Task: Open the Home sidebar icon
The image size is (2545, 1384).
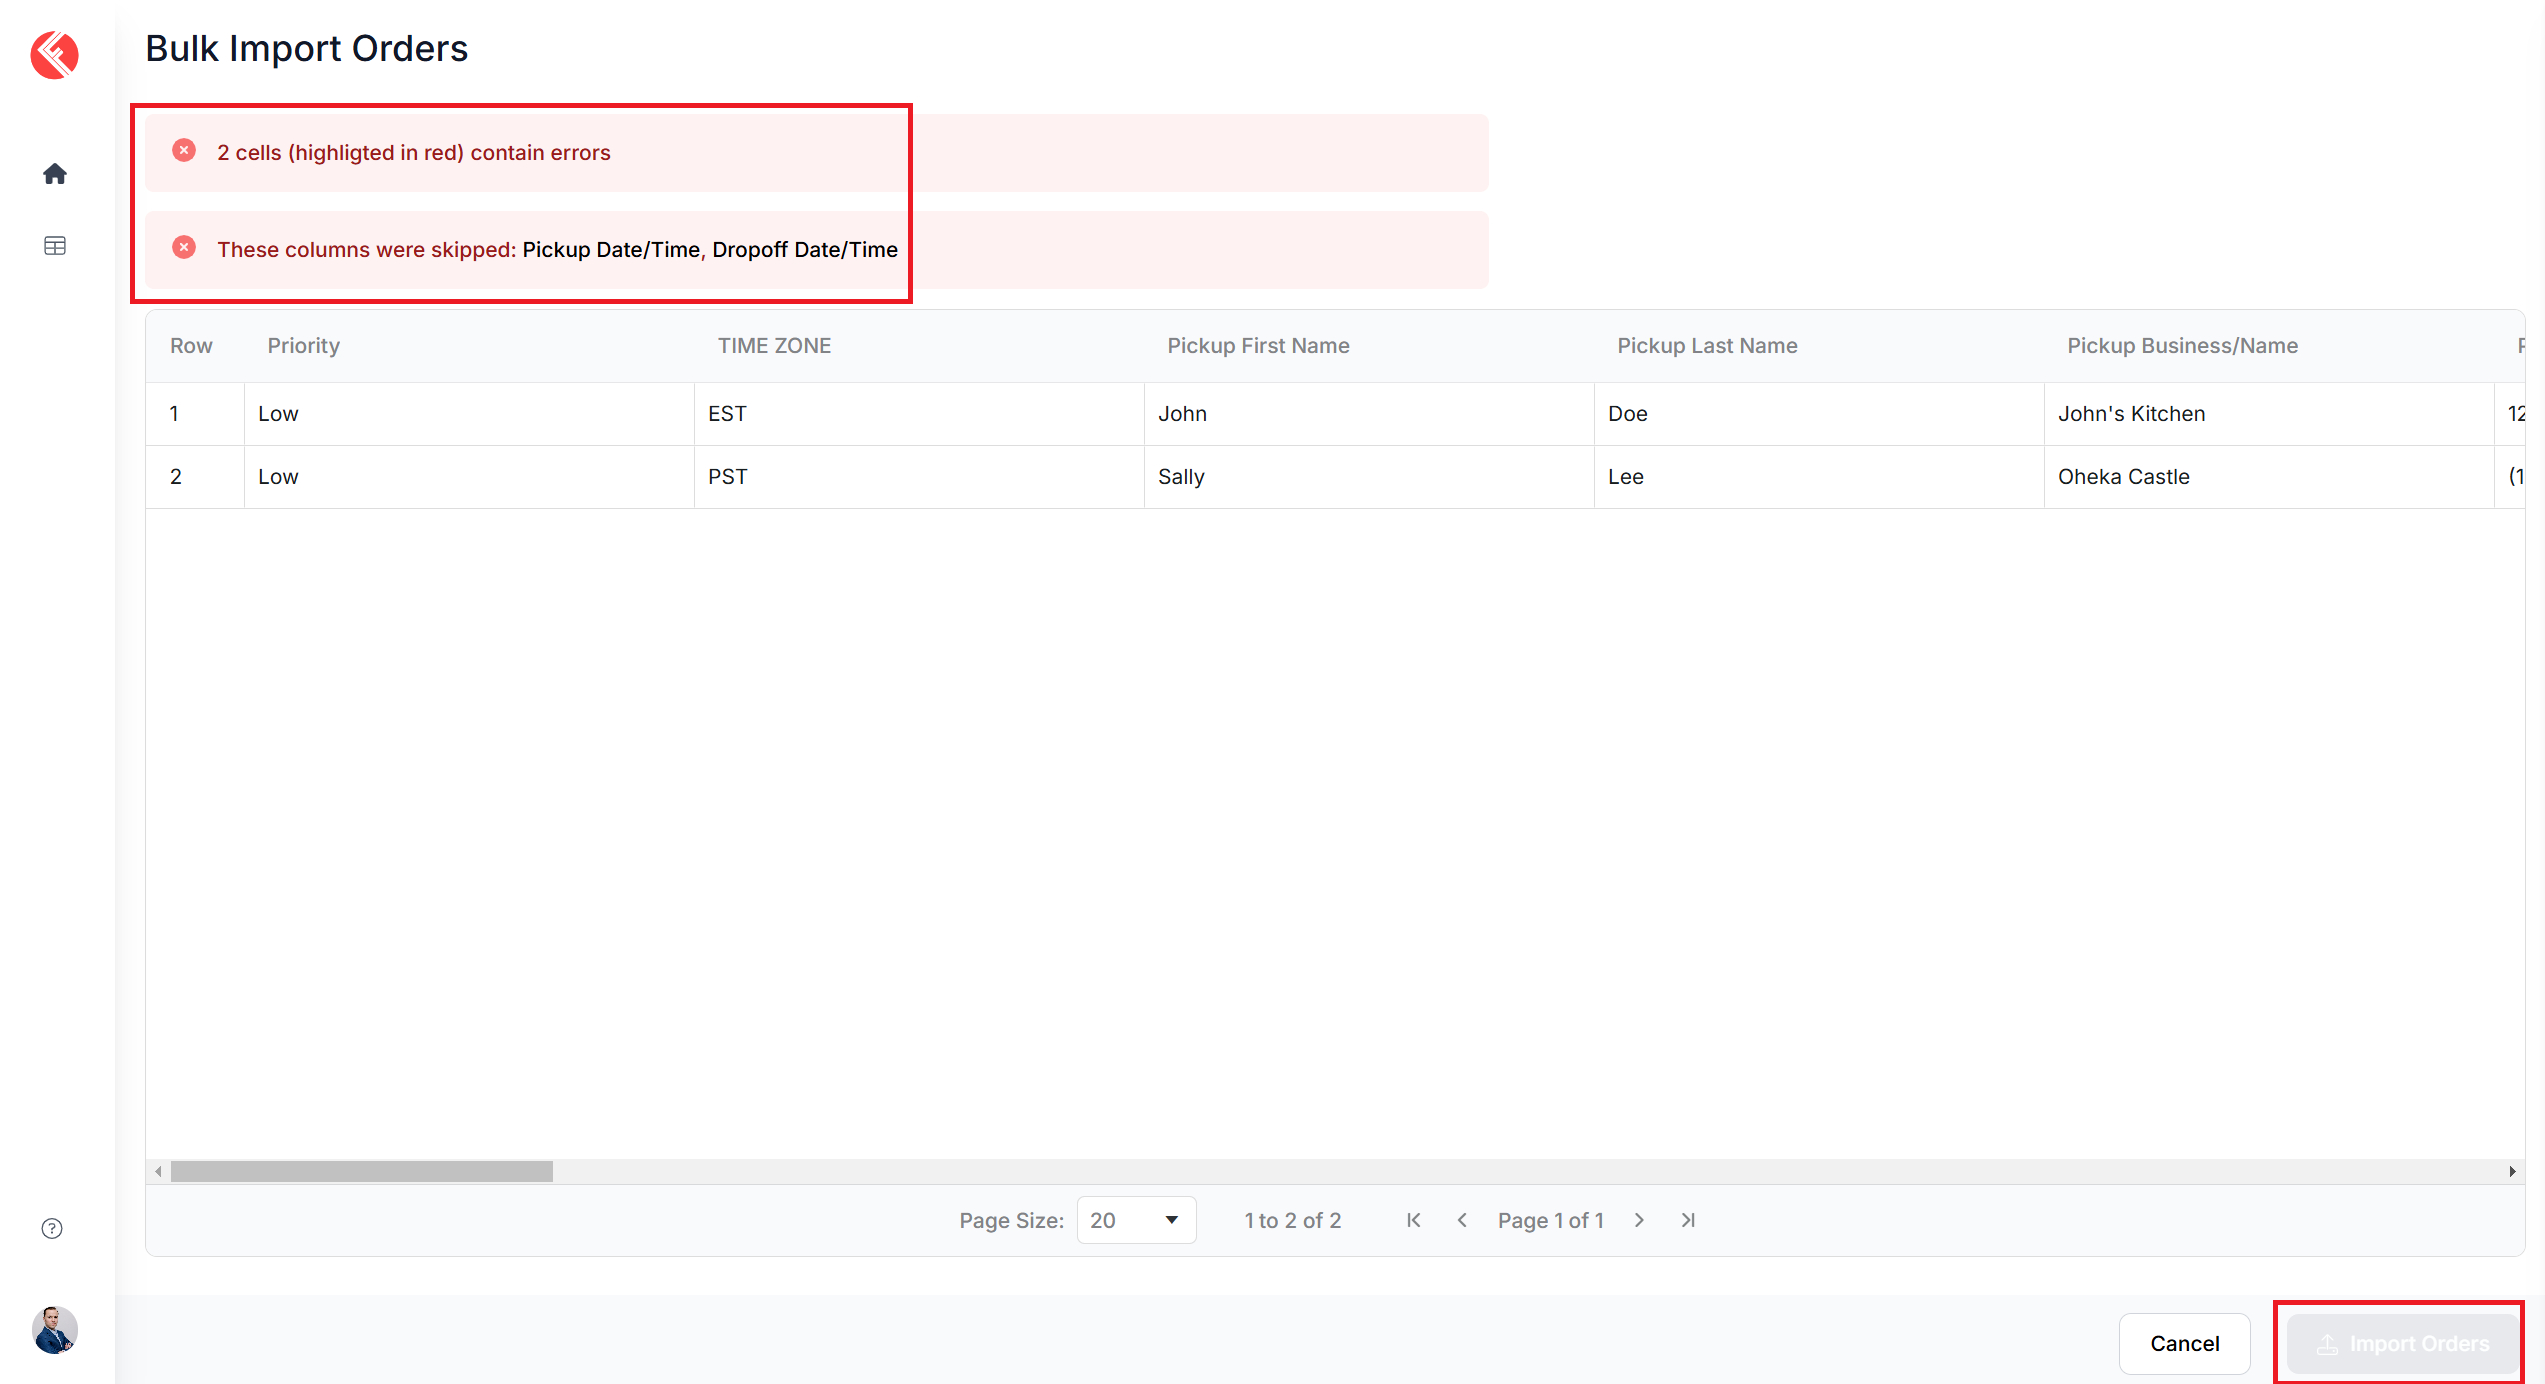Action: coord(55,174)
